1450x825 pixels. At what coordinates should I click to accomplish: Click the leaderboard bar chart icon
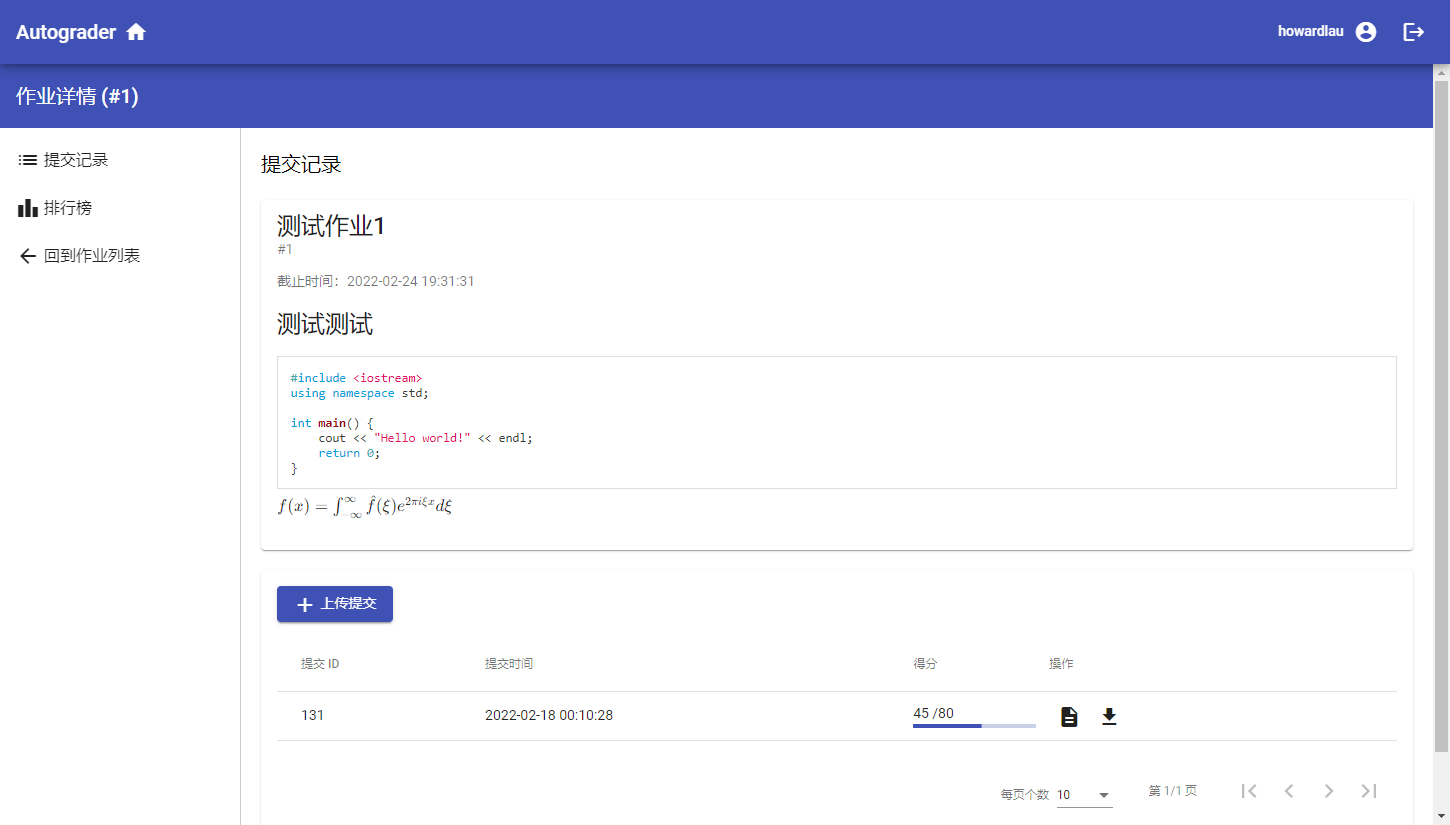pos(28,208)
